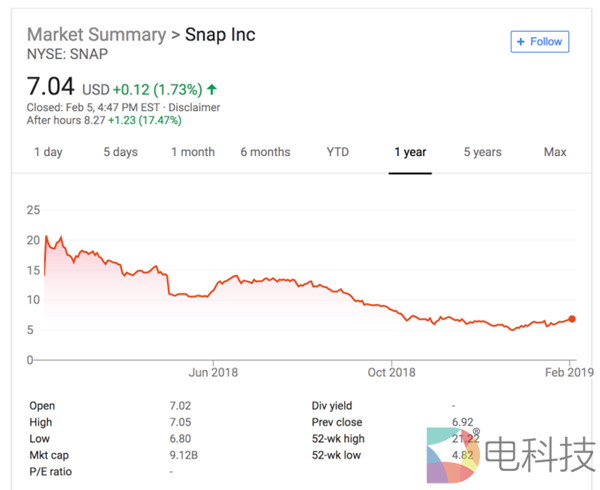Select the YTD range tab

pos(338,152)
